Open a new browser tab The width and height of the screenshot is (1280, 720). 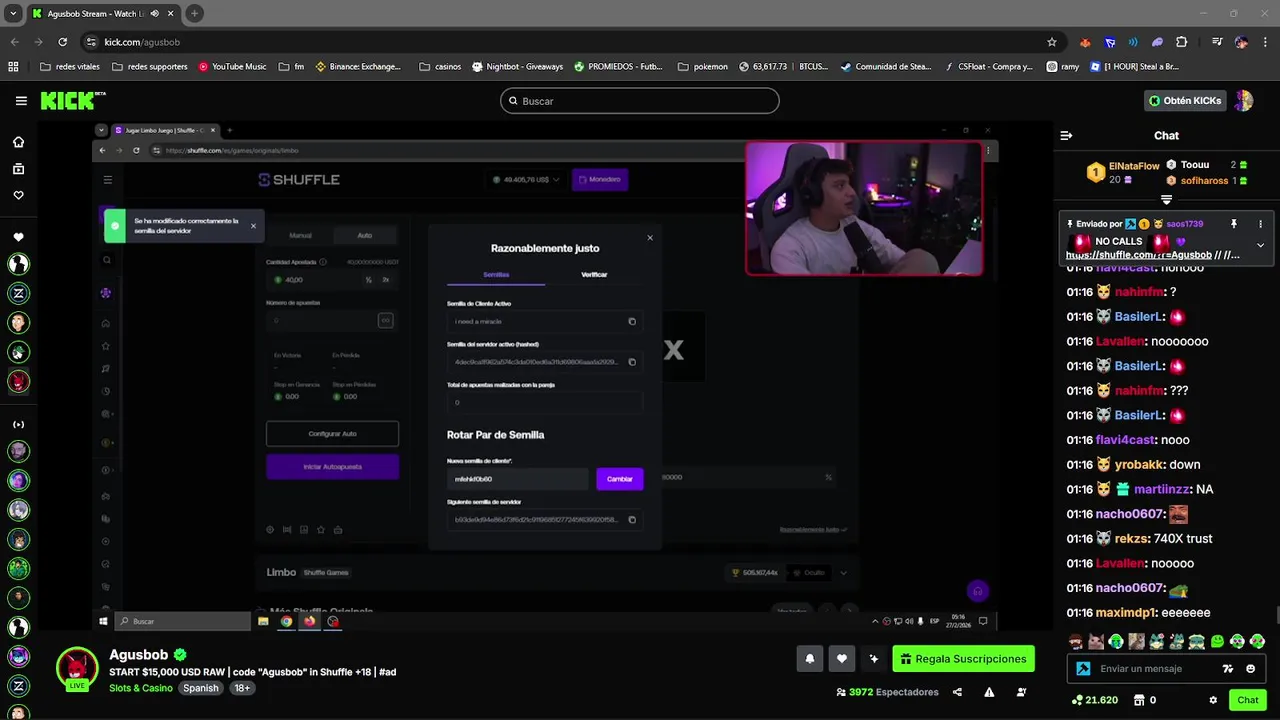click(x=194, y=14)
